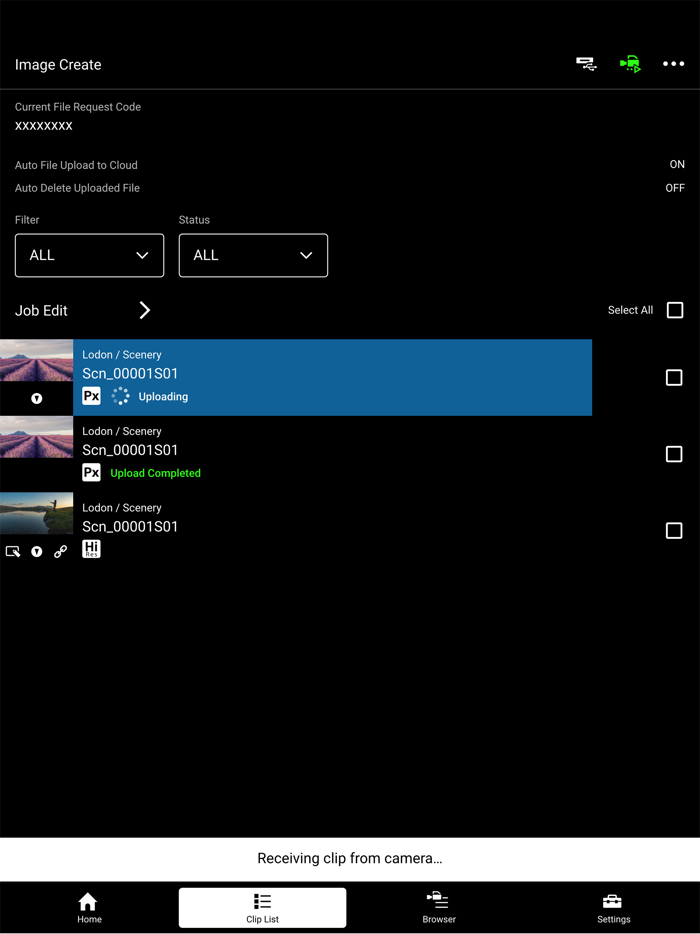Screen dimensions: 700x934
Task: Select the Scn_00001S01 name in Uploading row
Action: click(130, 373)
